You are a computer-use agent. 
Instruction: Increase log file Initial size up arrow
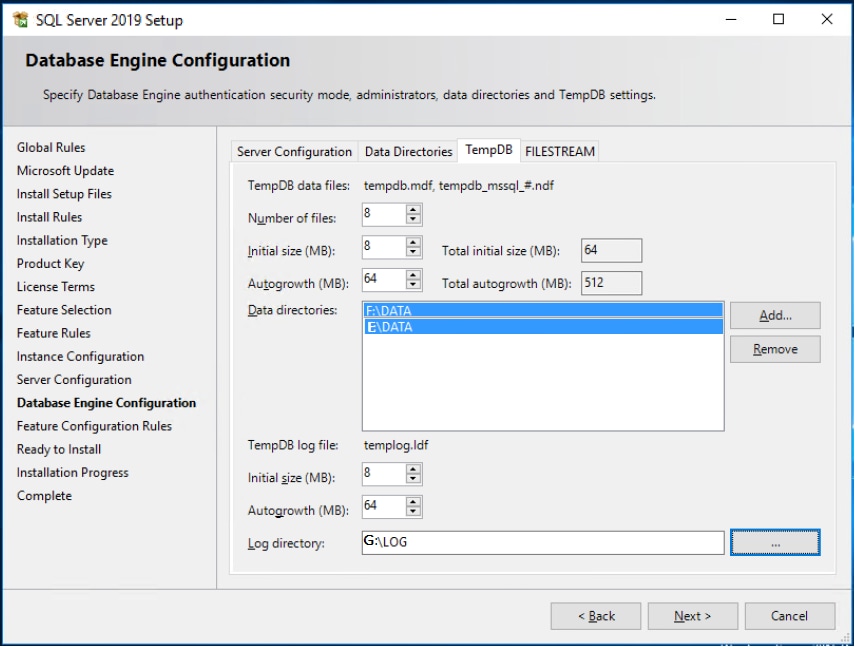[414, 469]
